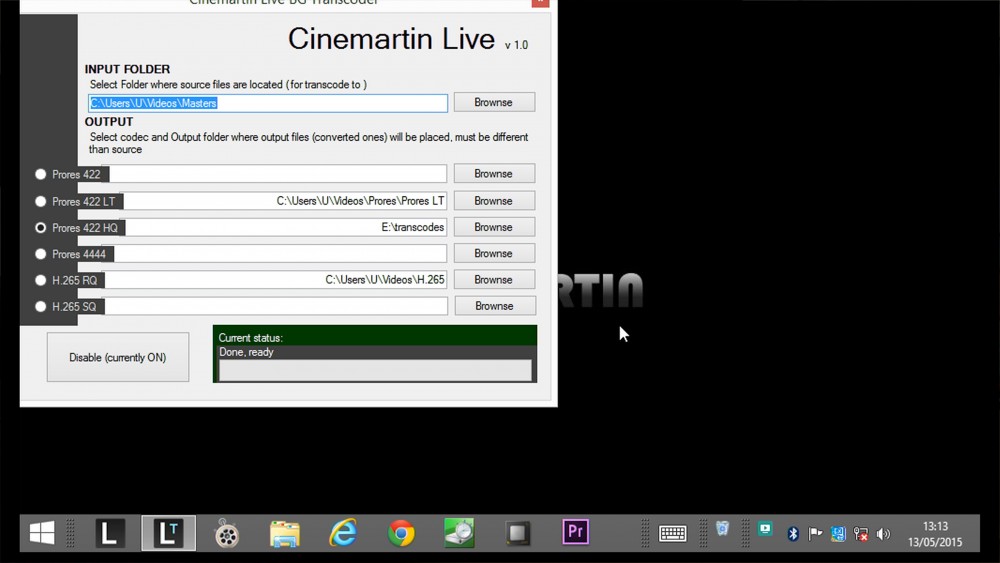Click the Prores 422 LT output path field
Screen dimensions: 1000x563
284,201
